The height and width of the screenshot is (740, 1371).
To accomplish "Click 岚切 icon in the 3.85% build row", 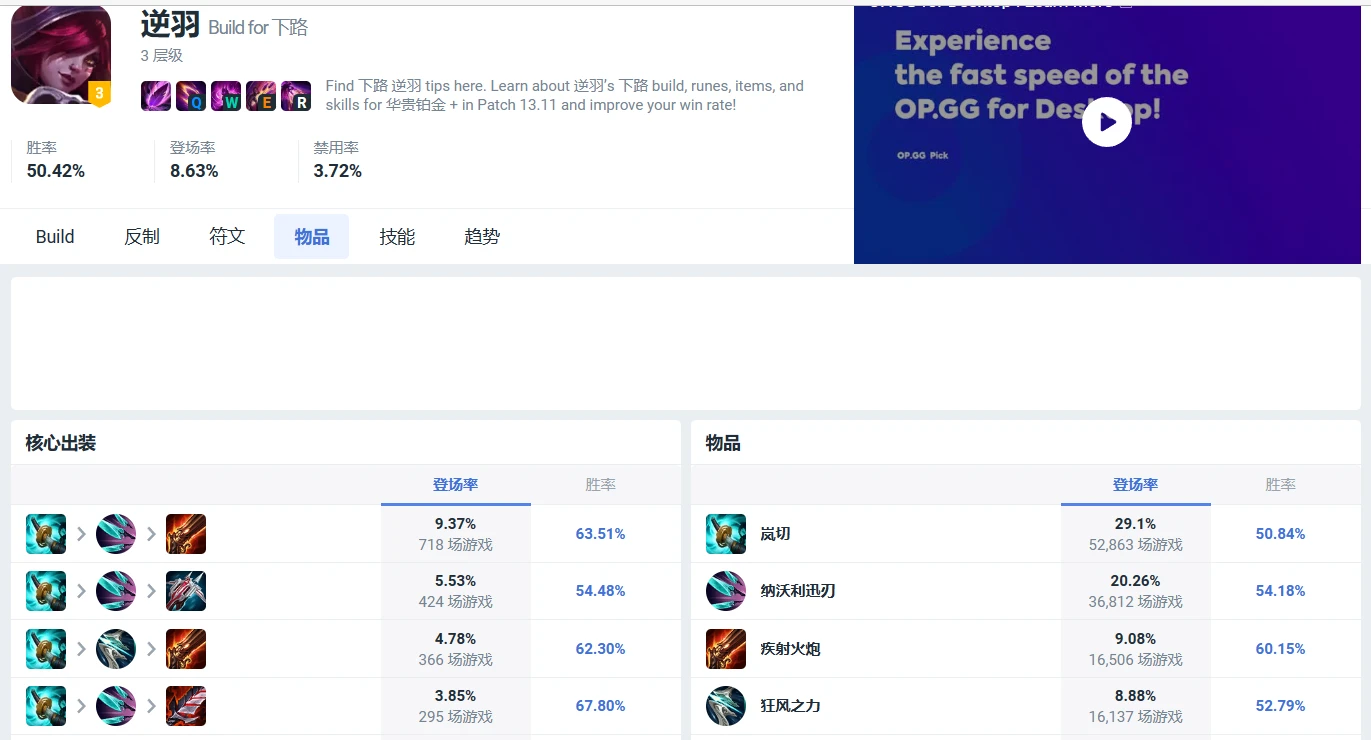I will point(46,706).
